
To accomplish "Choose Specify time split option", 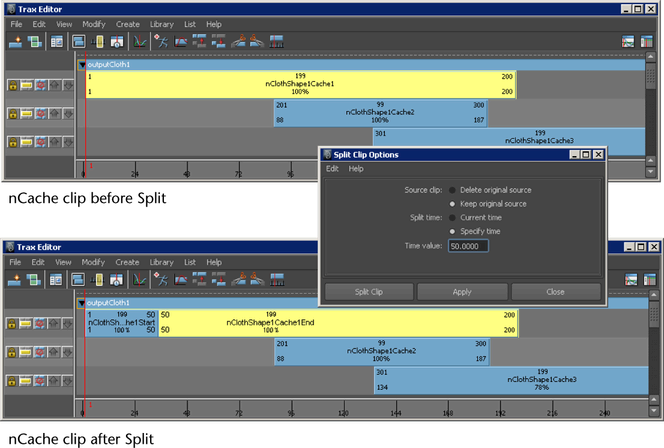I will point(452,232).
